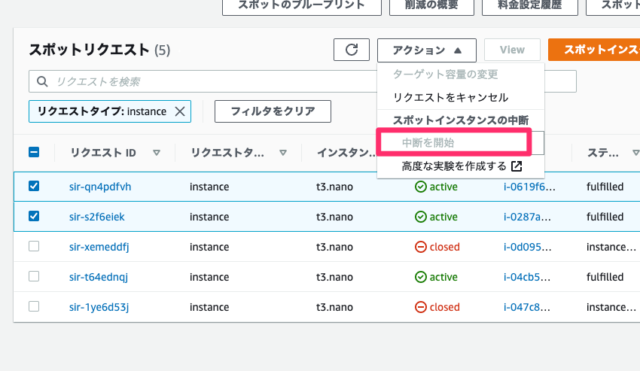Remove the リクエストタイプ: instance filter chip

180,111
